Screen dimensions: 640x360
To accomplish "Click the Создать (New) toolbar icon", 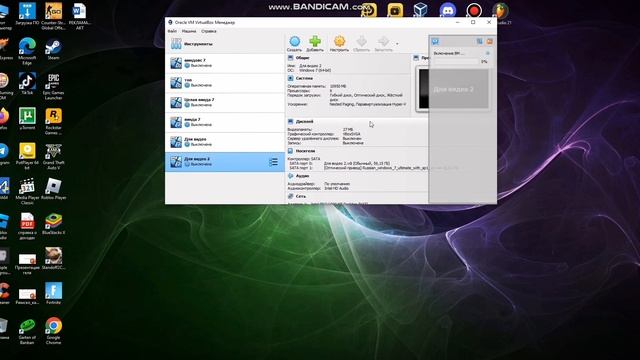I will (294, 42).
